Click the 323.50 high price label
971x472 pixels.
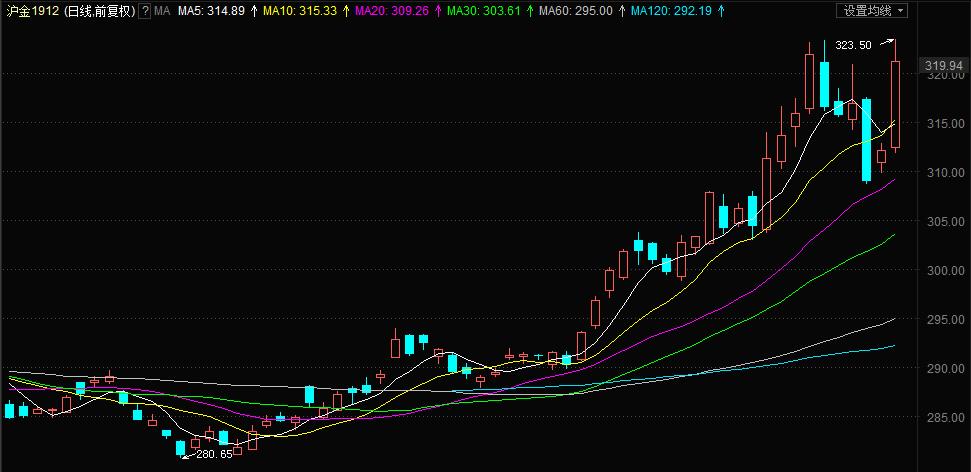853,45
